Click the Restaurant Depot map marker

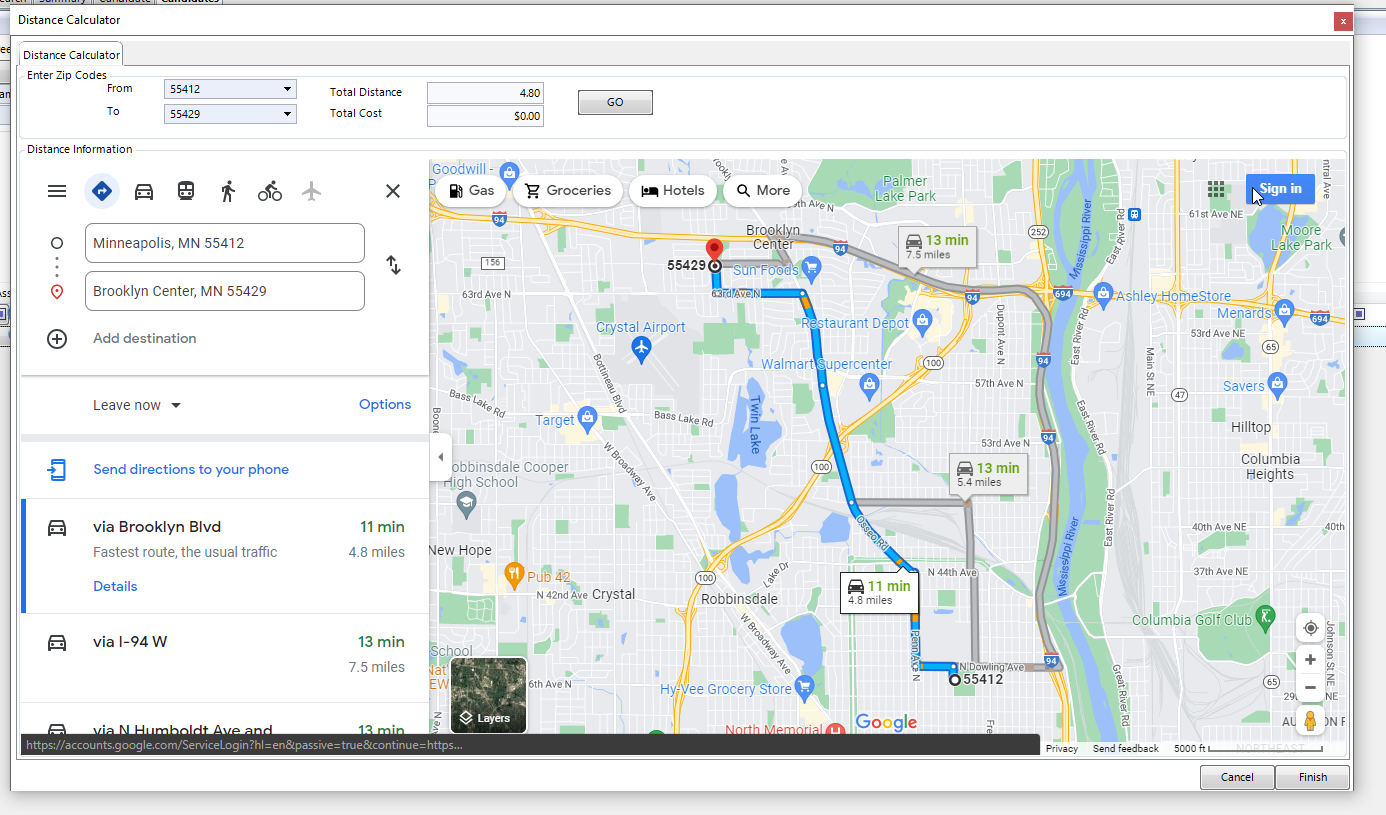click(922, 321)
